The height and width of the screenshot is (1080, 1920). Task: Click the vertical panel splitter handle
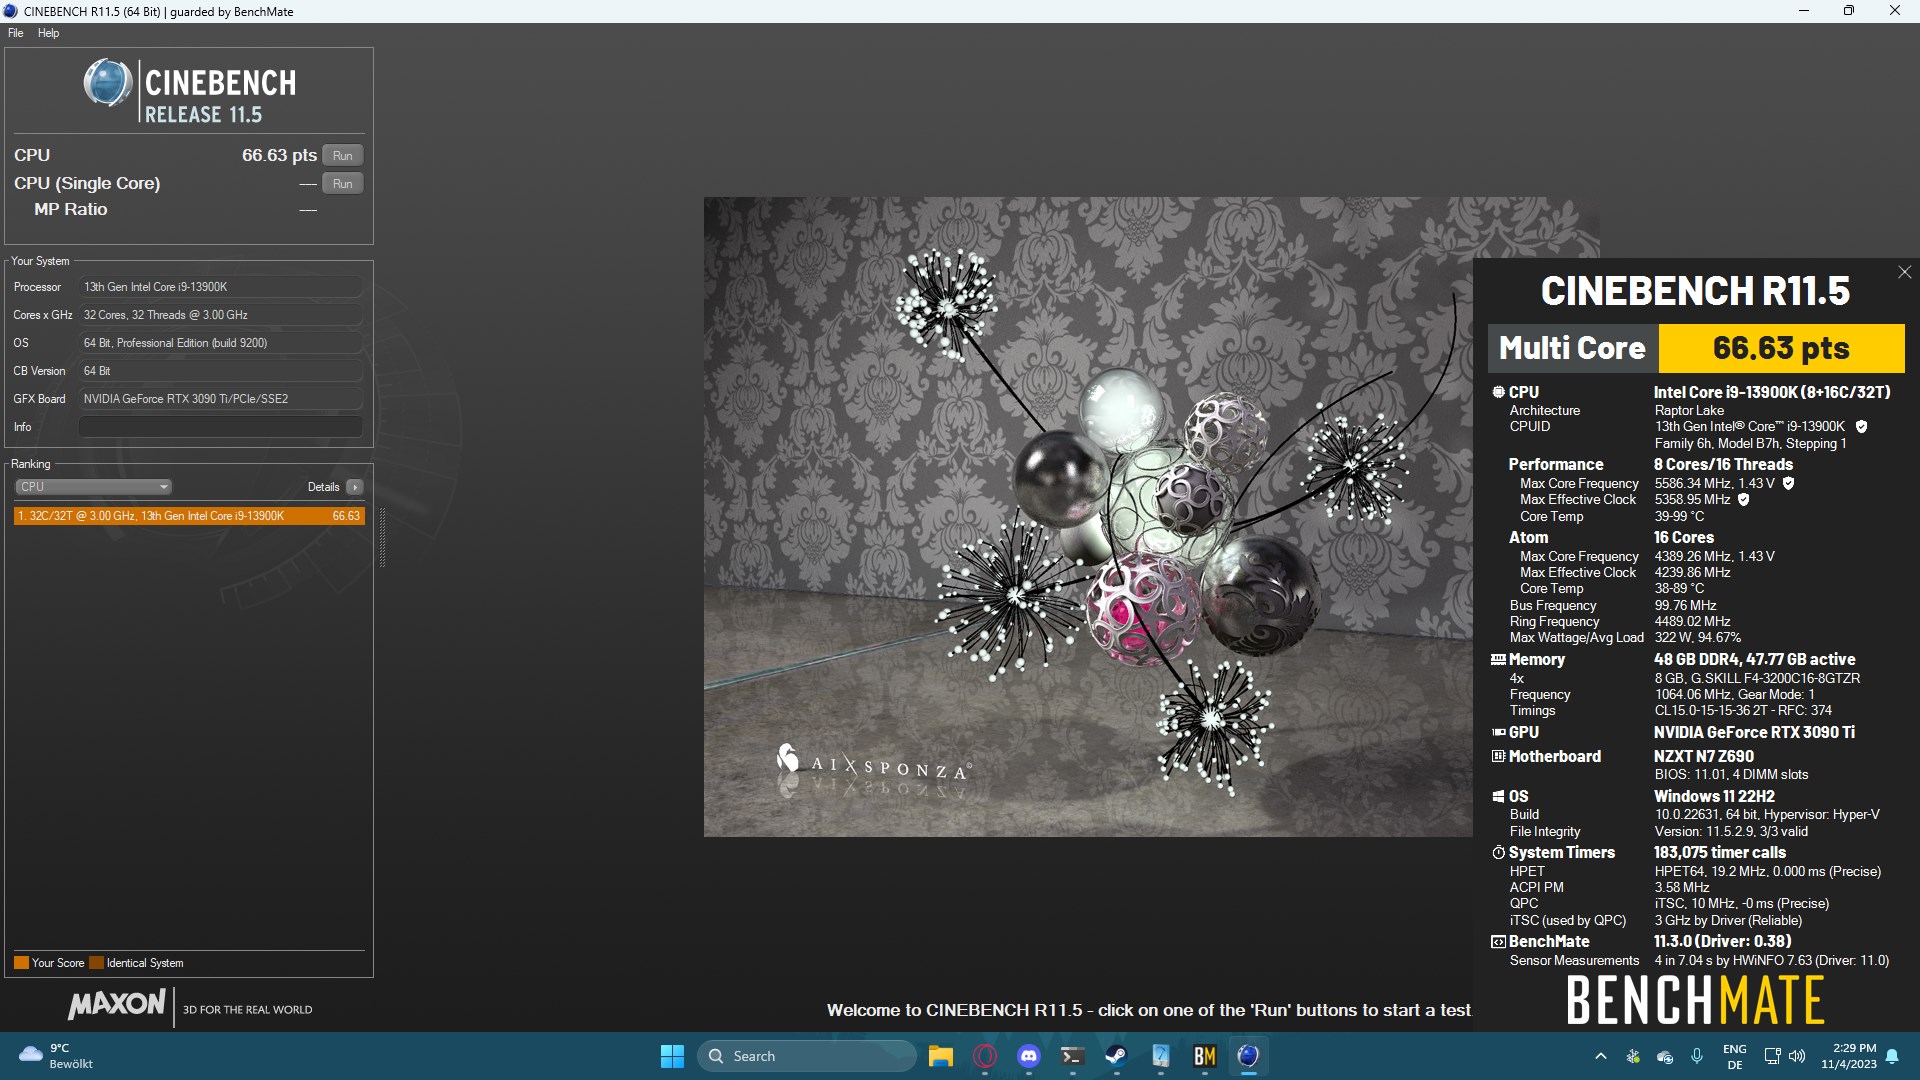click(x=382, y=538)
